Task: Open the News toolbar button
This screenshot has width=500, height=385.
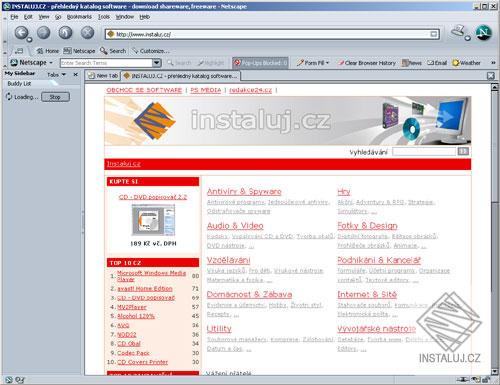Action: click(412, 63)
